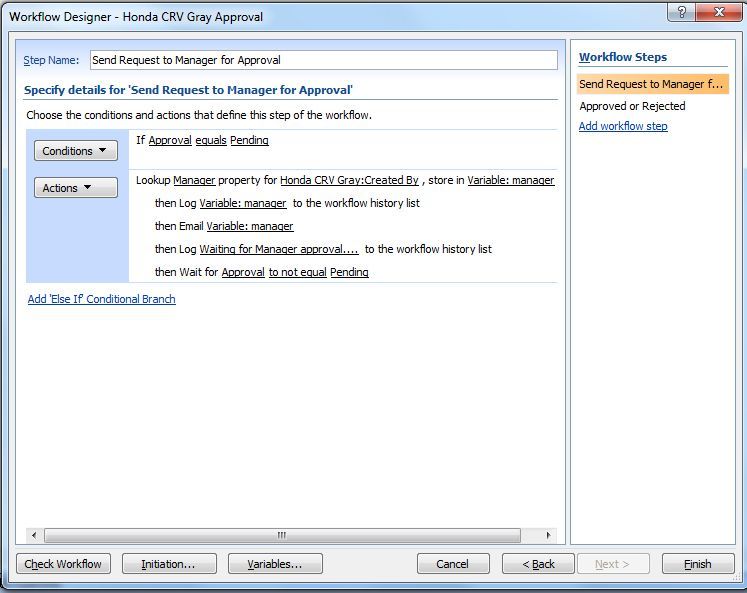Click 'Variable: manager' in Lookup action

[x=511, y=180]
